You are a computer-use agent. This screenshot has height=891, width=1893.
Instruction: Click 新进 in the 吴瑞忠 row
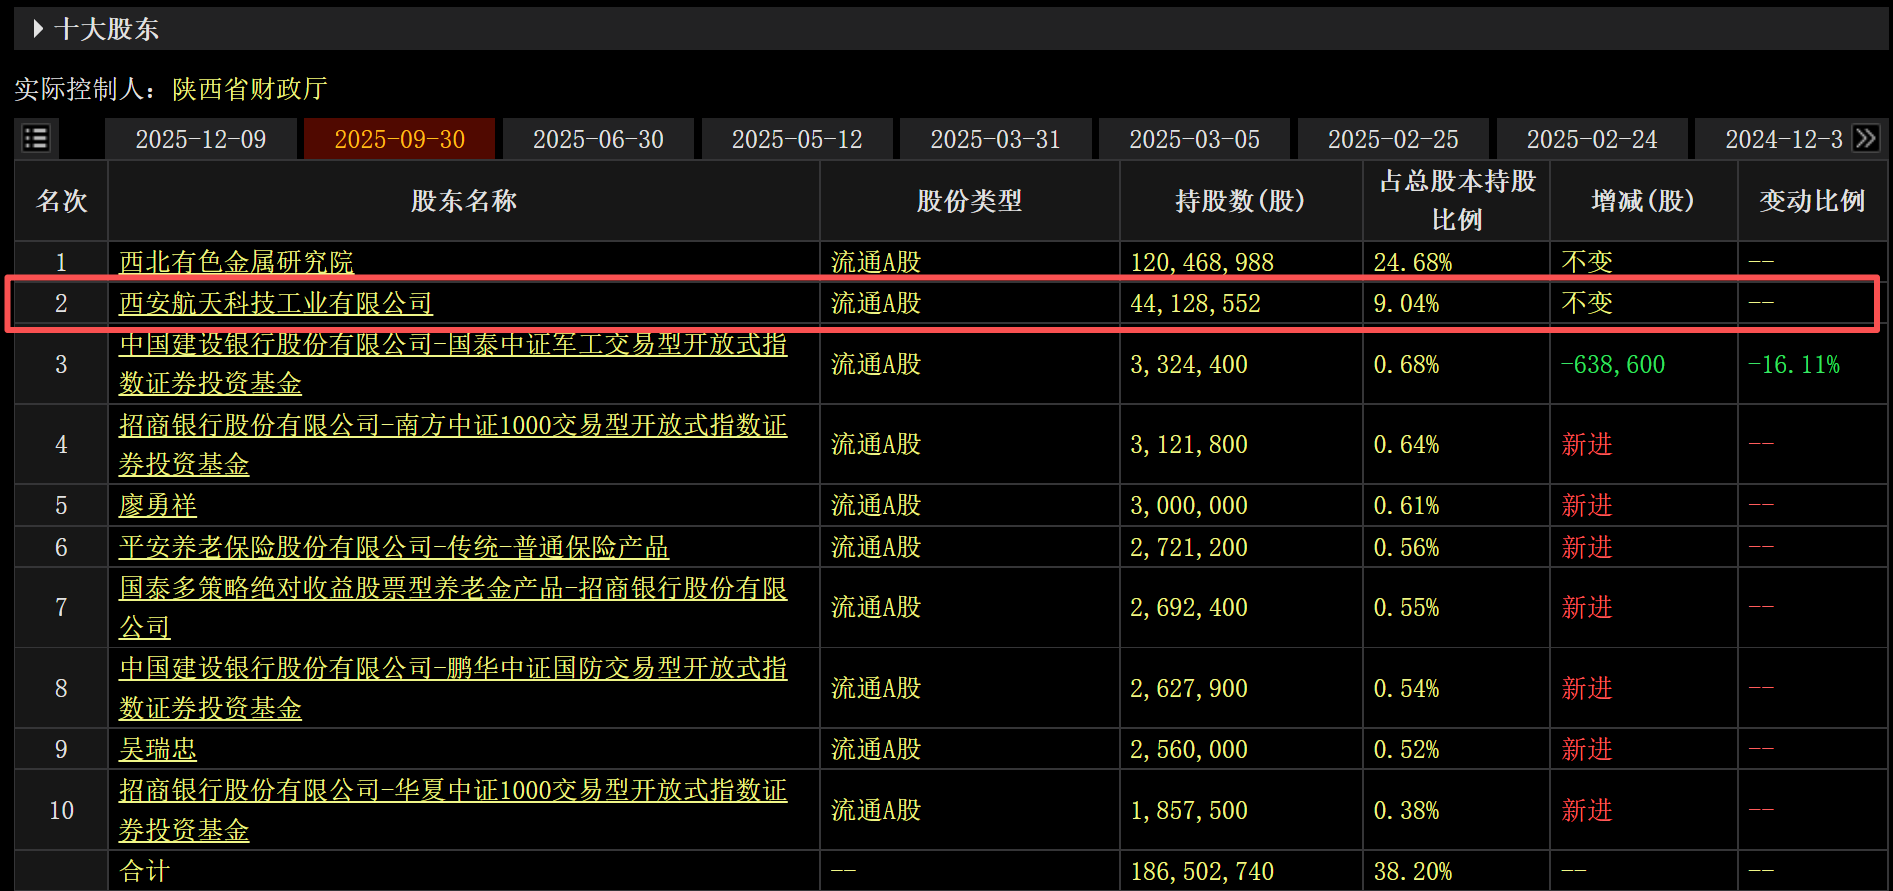(1587, 749)
